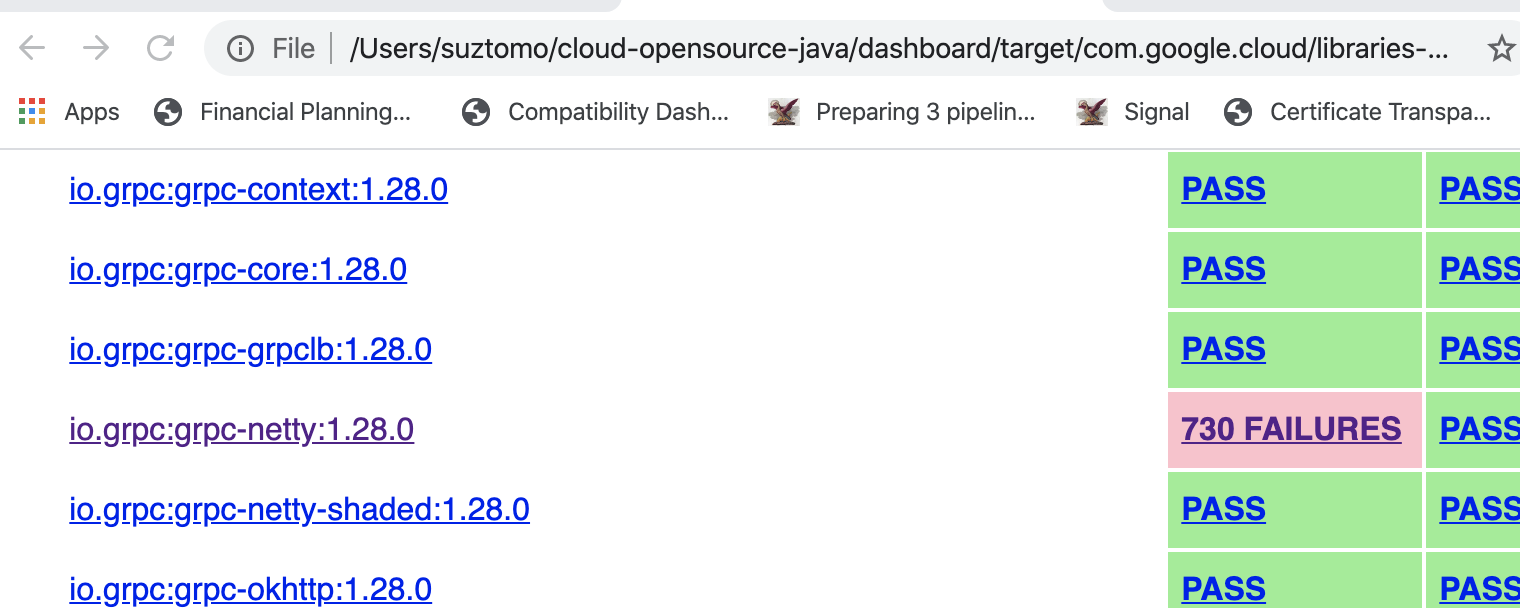Click PASS next to grpc-okhttp
Viewport: 1520px width, 608px height.
tap(1223, 589)
